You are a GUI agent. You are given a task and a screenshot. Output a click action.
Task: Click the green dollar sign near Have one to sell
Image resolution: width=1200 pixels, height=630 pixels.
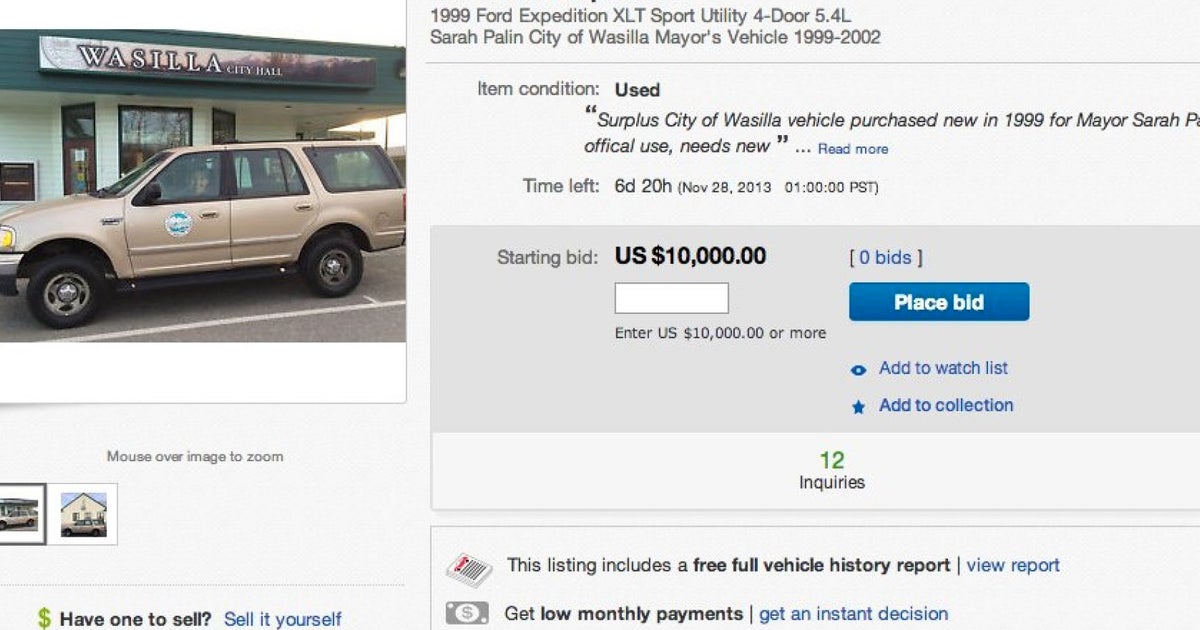pyautogui.click(x=44, y=618)
